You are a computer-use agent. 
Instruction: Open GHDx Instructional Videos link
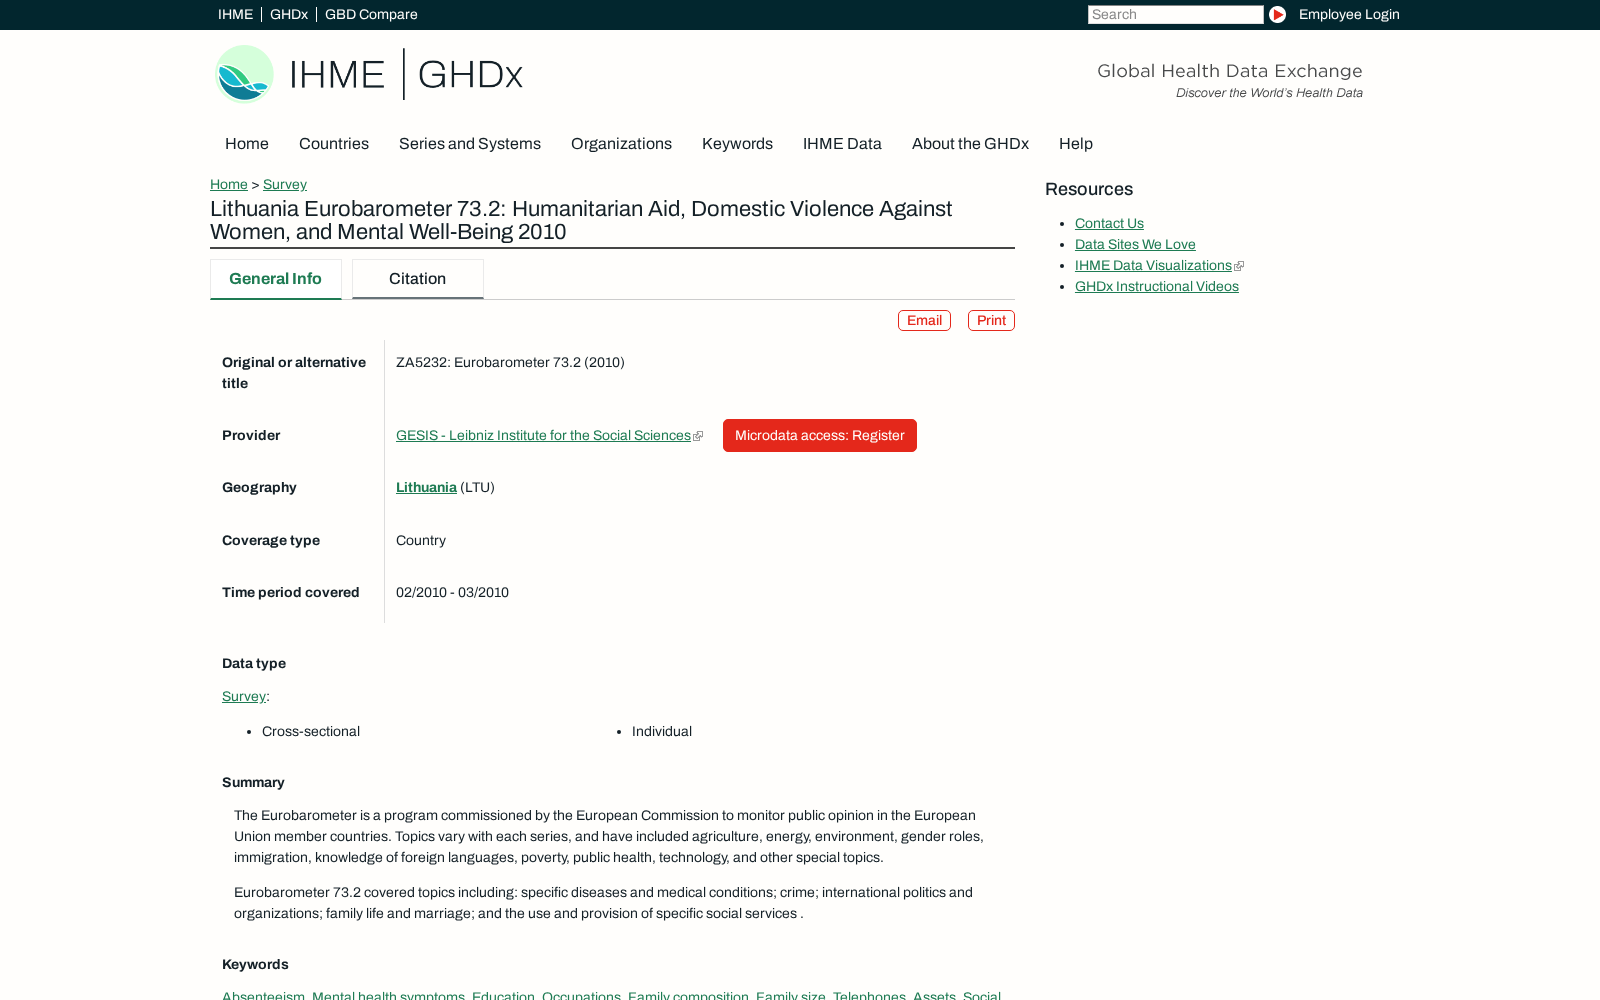(1157, 287)
